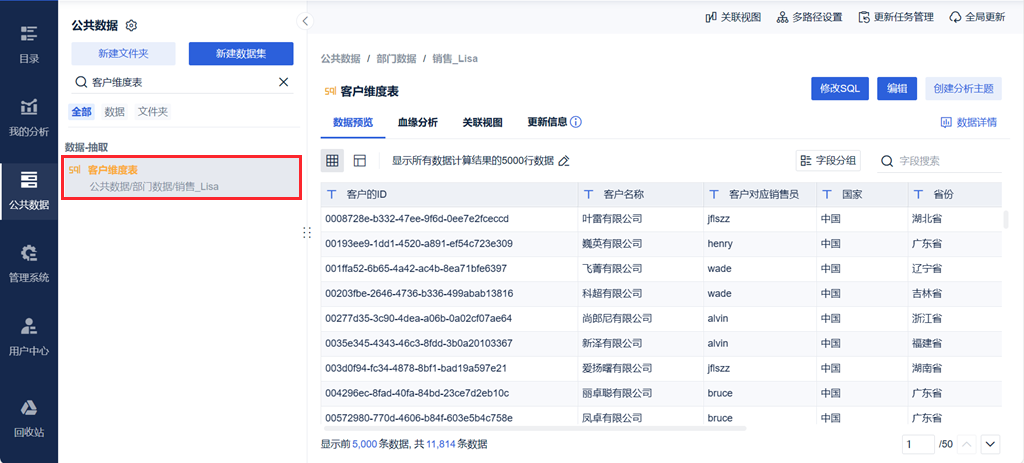Viewport: 1024px width, 463px height.
Task: Switch to the grid table view icon
Action: tap(332, 161)
